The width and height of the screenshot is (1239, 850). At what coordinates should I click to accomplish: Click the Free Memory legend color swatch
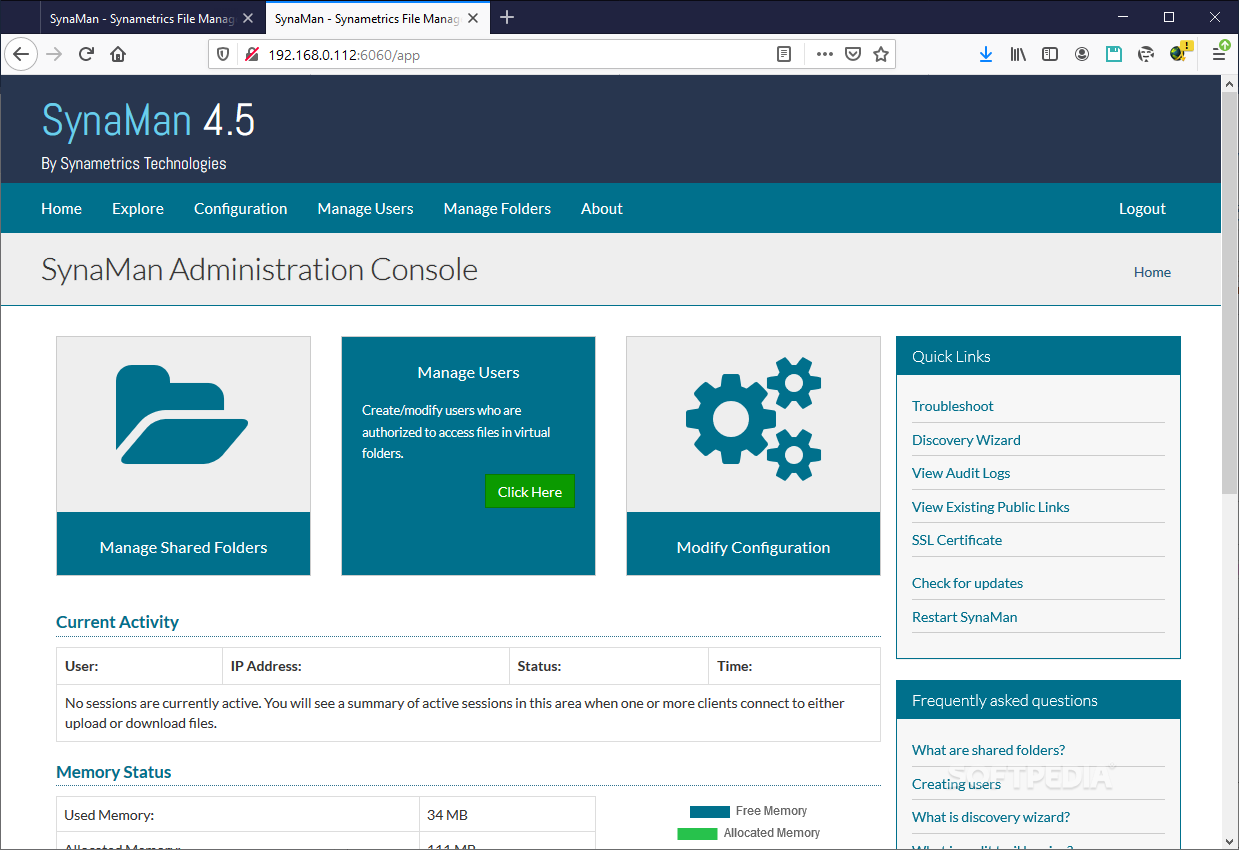pyautogui.click(x=709, y=811)
